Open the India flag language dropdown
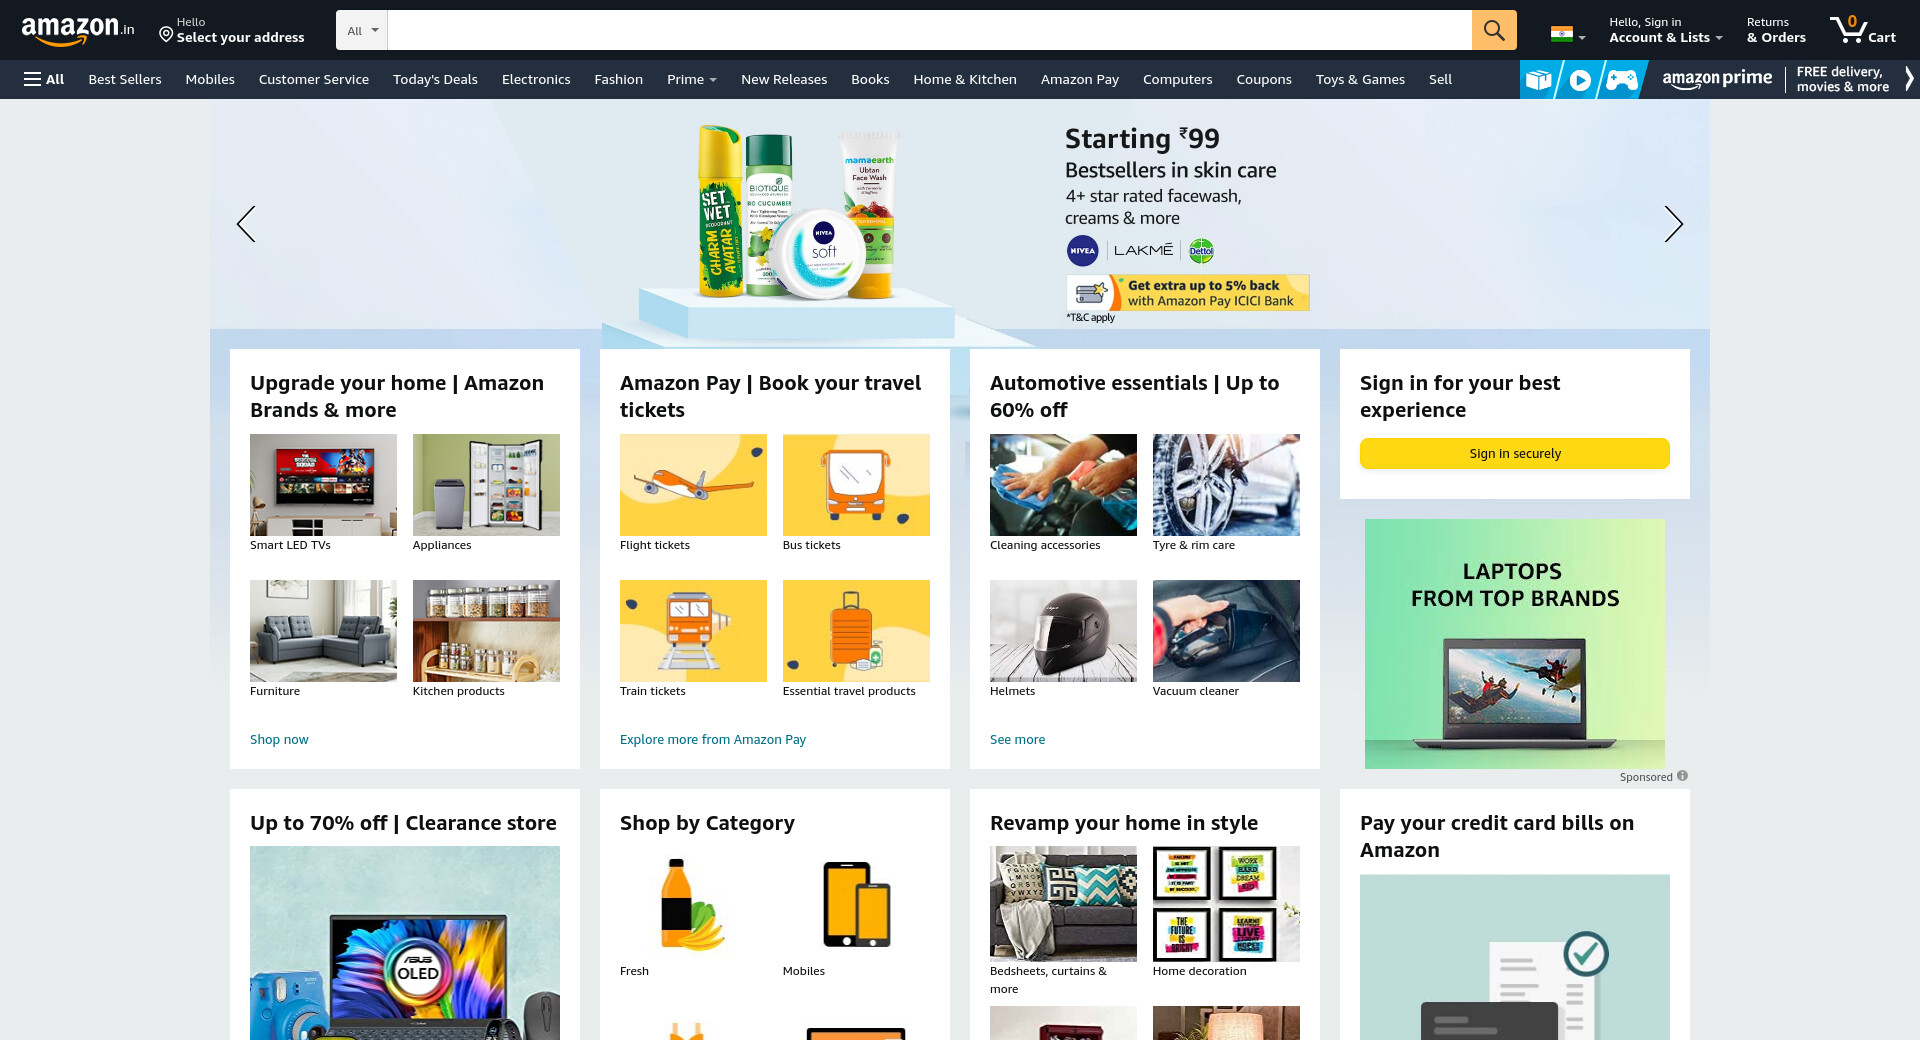The image size is (1920, 1040). 1567,33
